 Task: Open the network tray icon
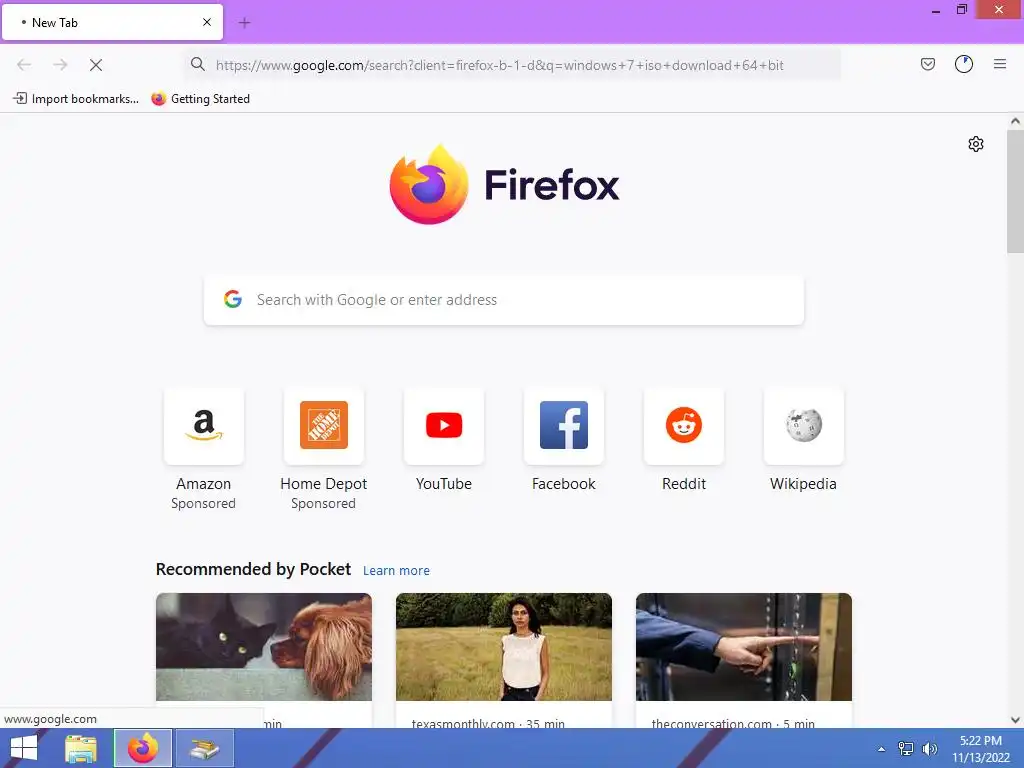[x=906, y=748]
